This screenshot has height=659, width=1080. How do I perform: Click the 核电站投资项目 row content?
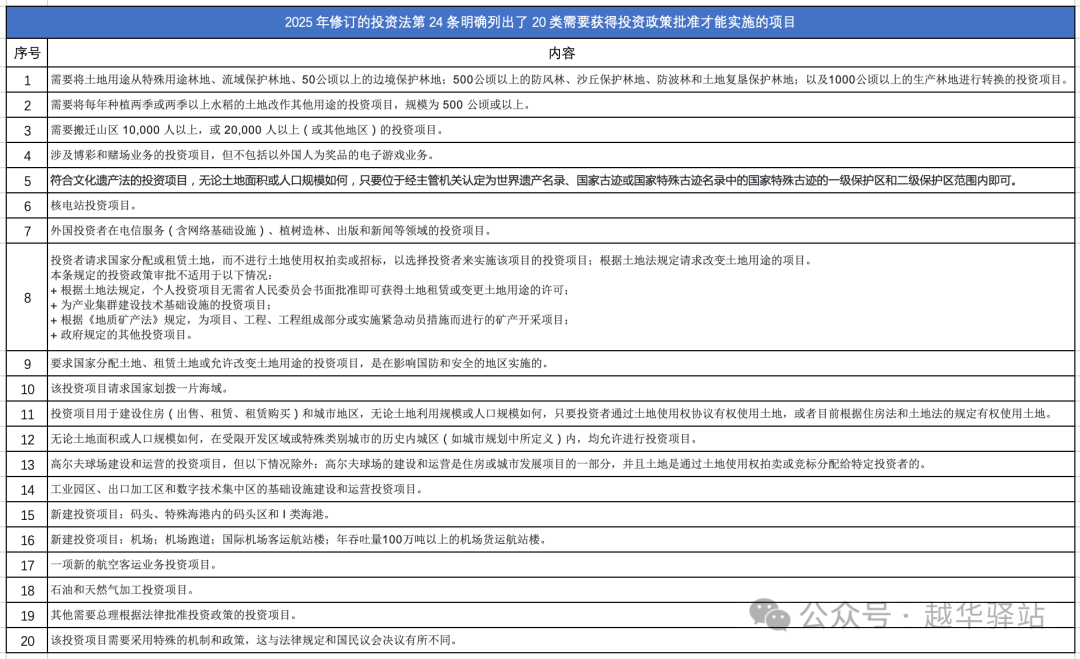click(x=300, y=206)
